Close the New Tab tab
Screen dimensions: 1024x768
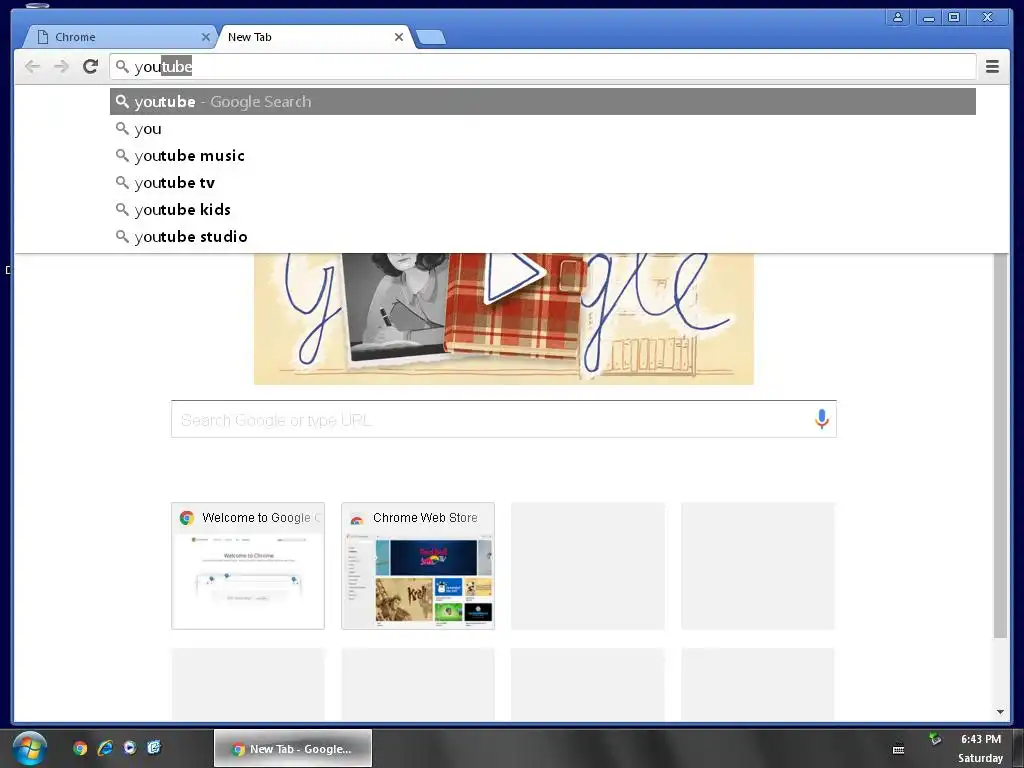coord(399,37)
